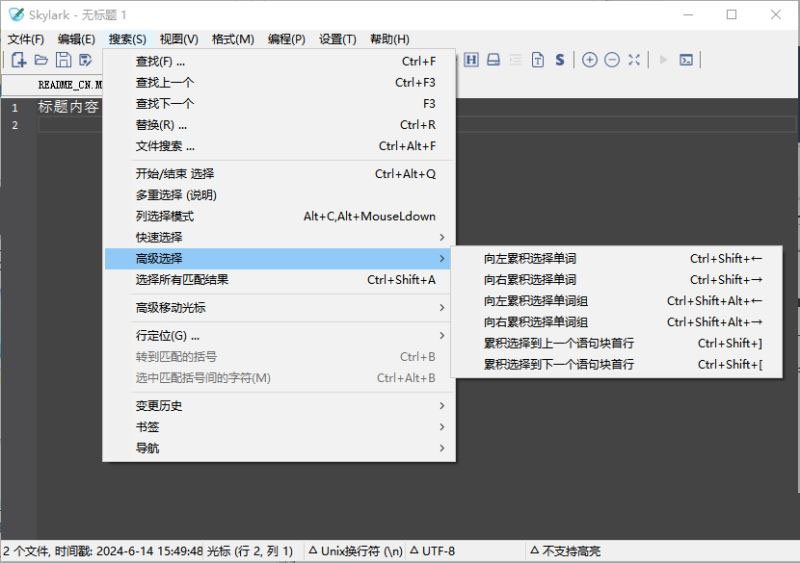The image size is (800, 563).
Task: Click 多重选择 (说明) menu entry
Action: [x=279, y=195]
